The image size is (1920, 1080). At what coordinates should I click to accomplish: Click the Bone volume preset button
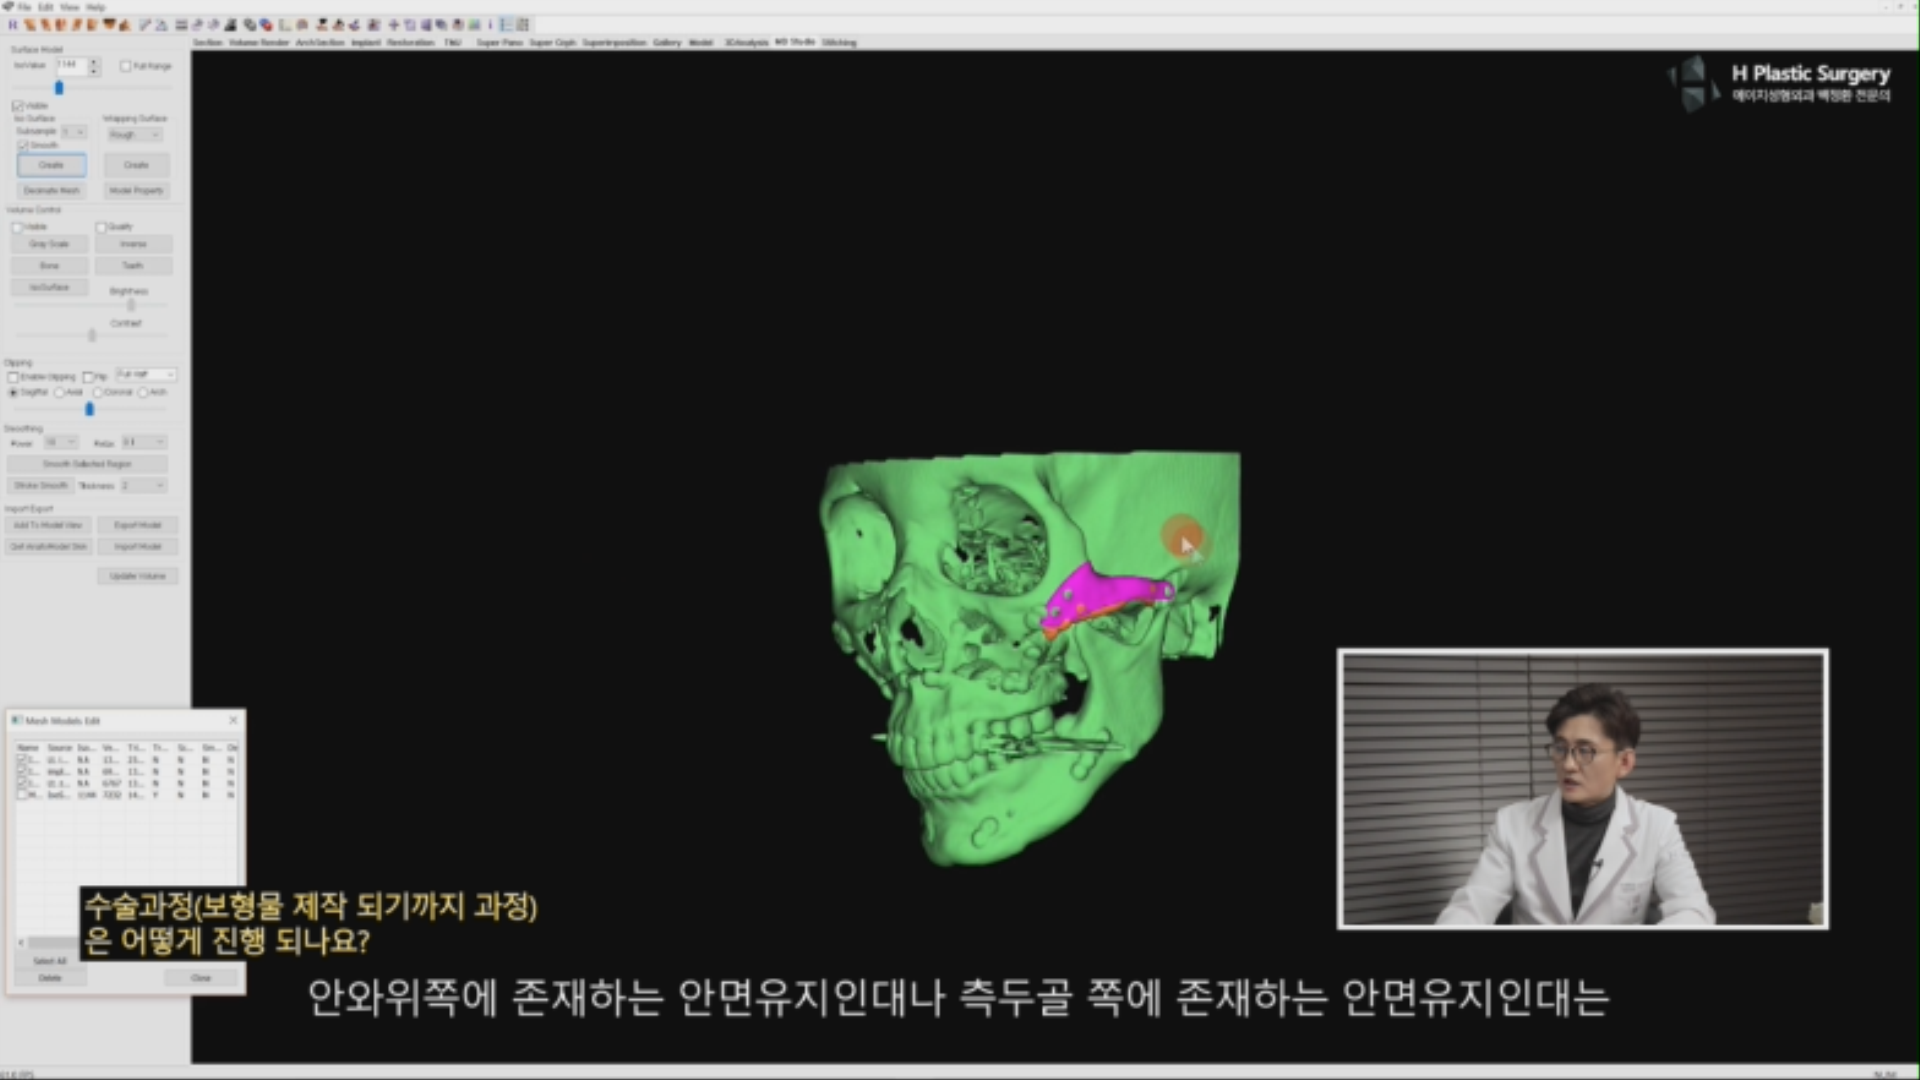[x=49, y=266]
